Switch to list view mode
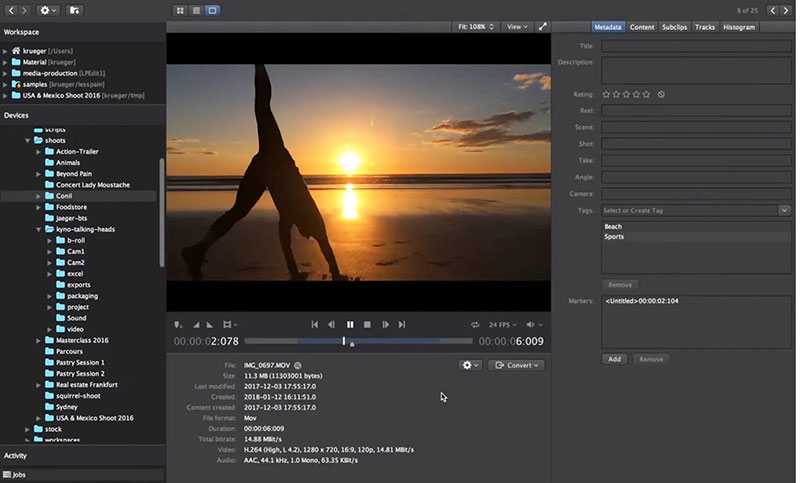 196,10
